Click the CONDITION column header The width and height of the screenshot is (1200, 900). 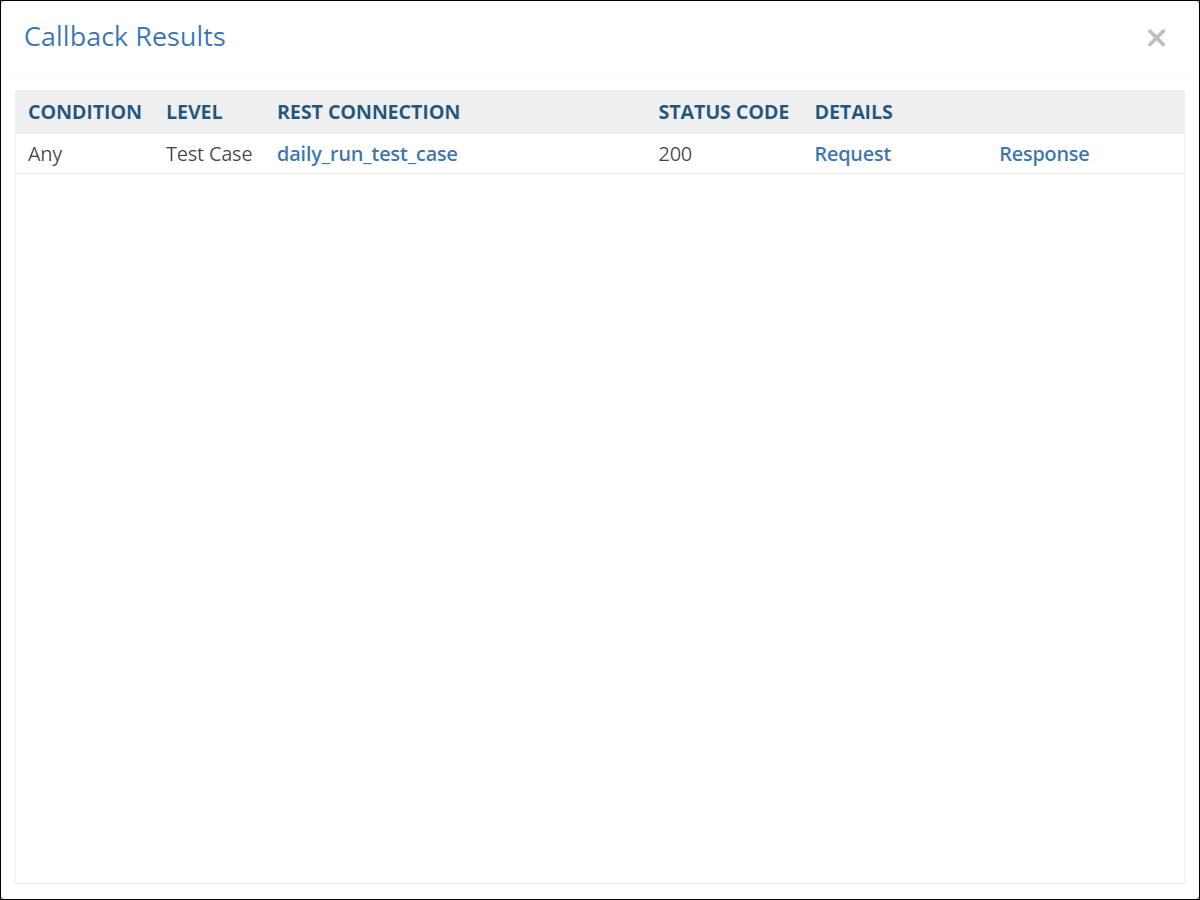pyautogui.click(x=85, y=112)
